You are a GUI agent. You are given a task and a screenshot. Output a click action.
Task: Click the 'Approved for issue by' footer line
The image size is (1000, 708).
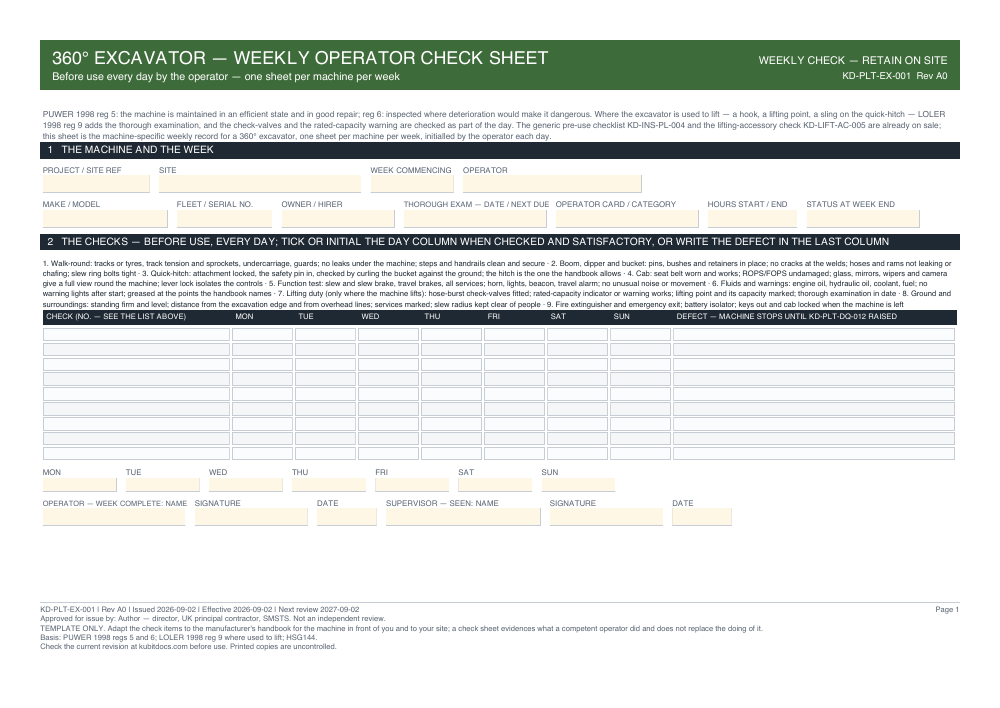213,619
